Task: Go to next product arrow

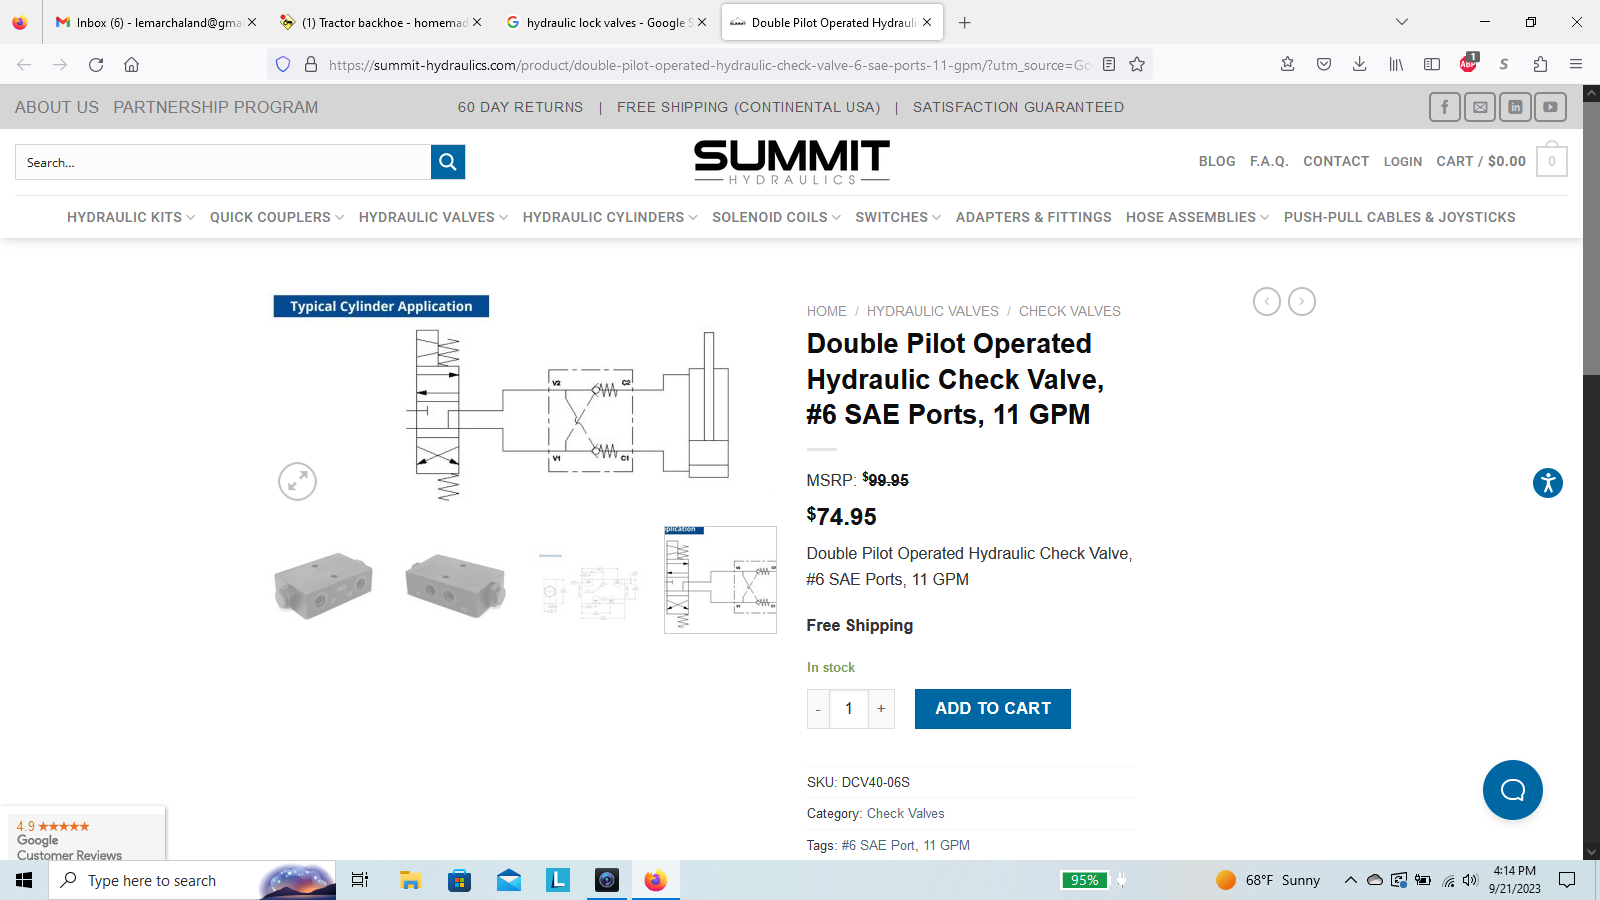Action: [1301, 301]
